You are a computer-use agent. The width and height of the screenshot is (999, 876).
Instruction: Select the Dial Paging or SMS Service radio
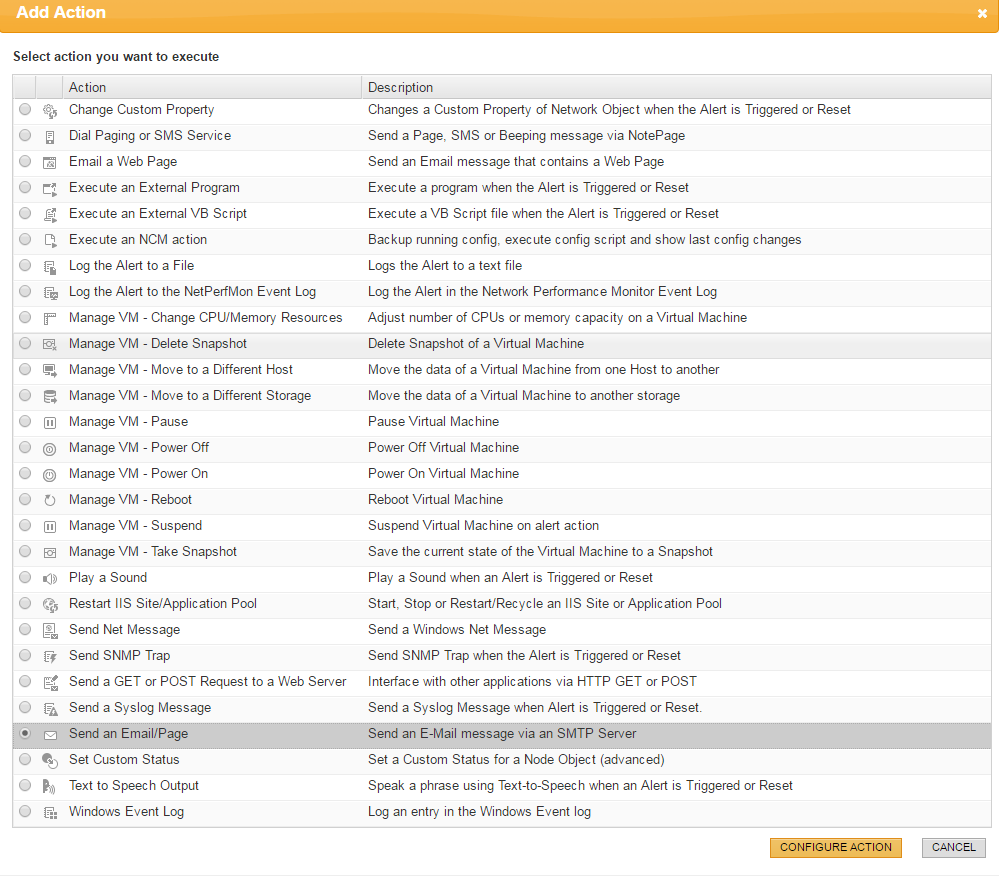point(25,135)
